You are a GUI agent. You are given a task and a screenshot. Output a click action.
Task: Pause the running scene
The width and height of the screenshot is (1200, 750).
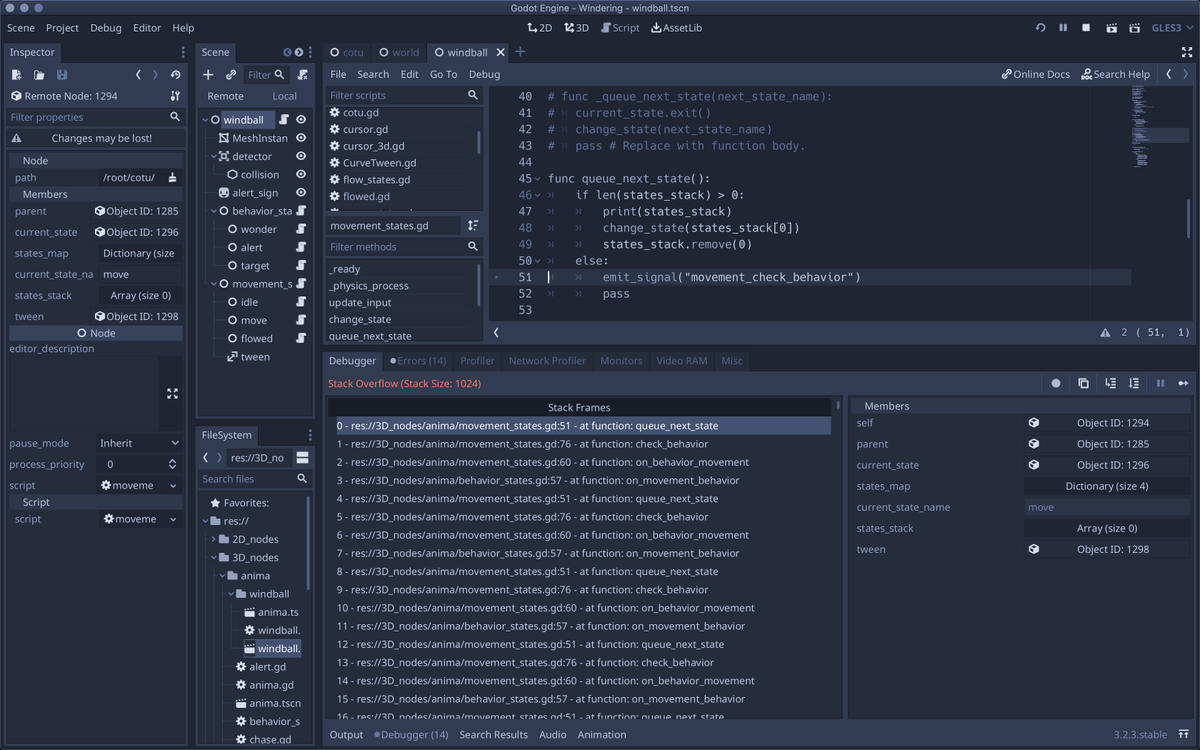[x=1063, y=28]
